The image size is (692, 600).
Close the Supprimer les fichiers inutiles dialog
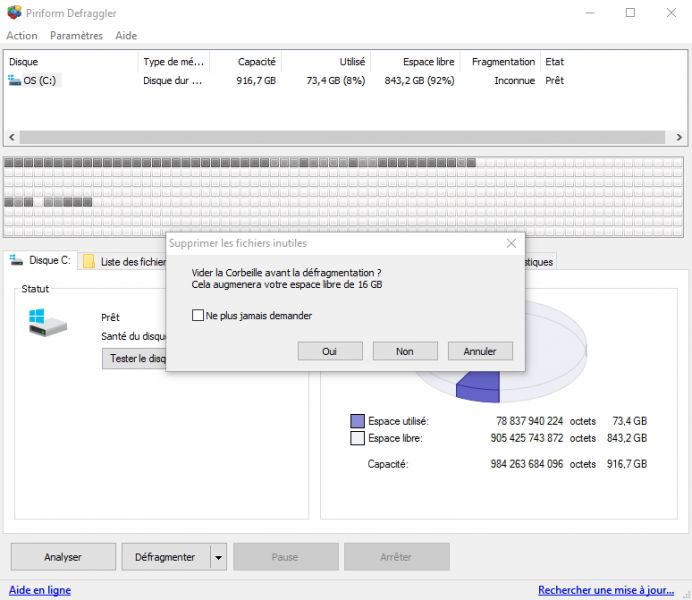click(x=511, y=243)
